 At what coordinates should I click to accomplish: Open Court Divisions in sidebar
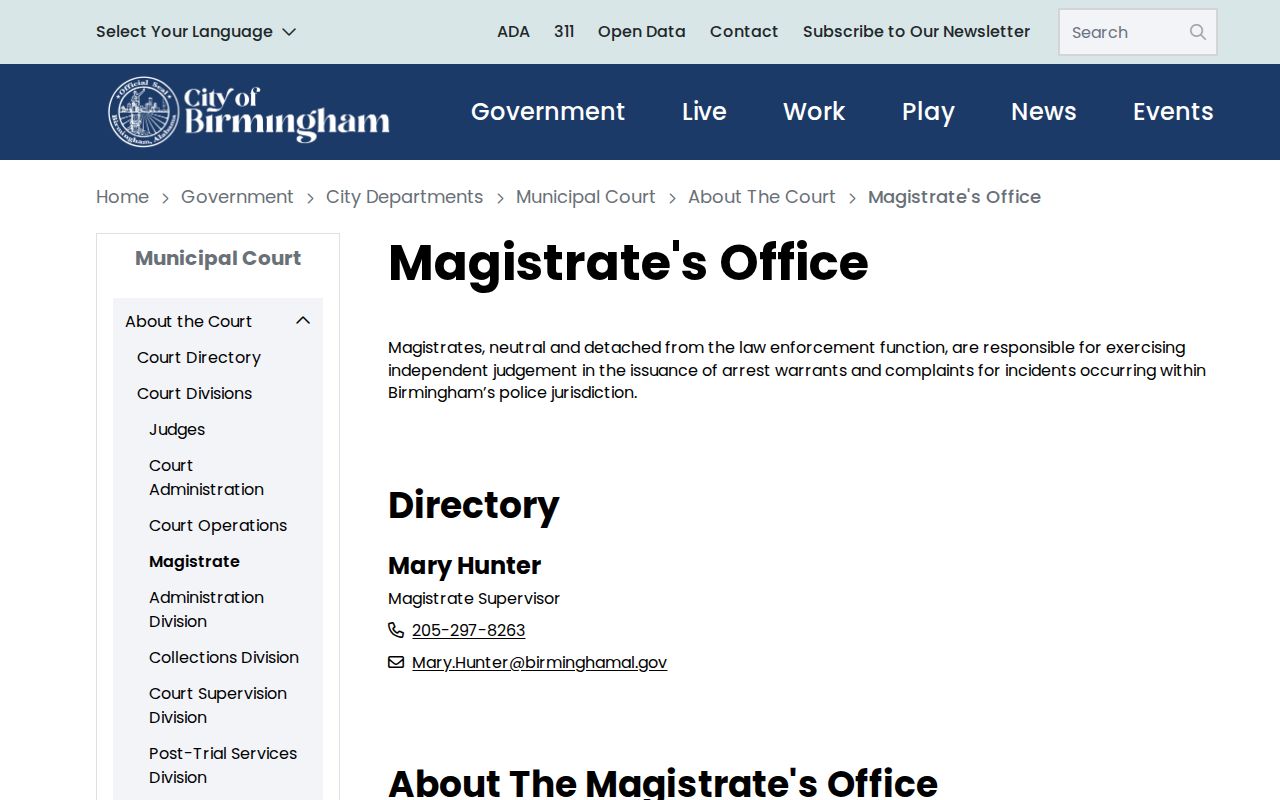pos(194,393)
